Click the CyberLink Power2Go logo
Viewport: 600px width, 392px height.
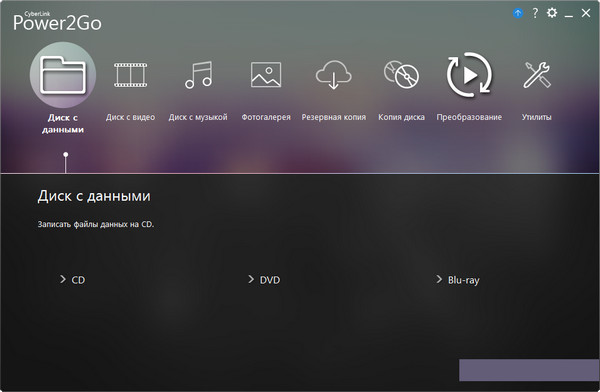point(57,21)
